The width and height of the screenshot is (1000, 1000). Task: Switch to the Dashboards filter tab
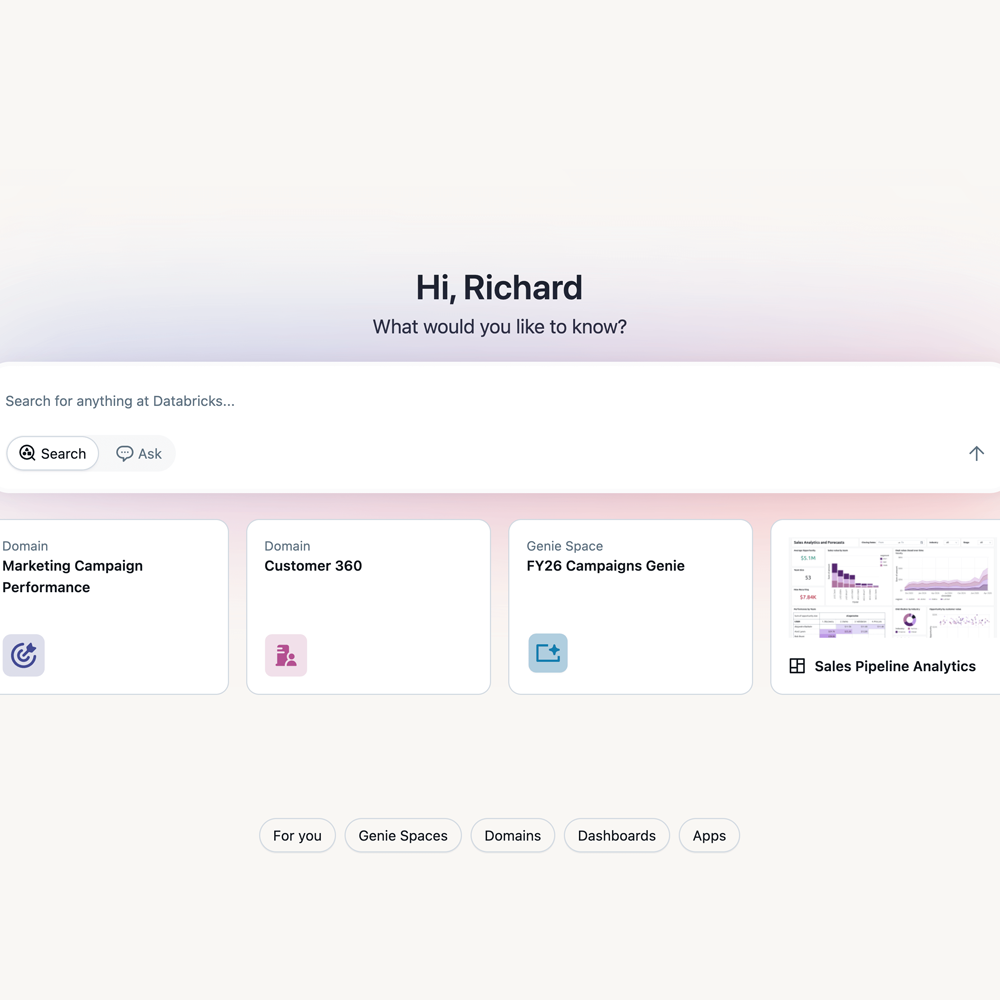click(x=616, y=835)
